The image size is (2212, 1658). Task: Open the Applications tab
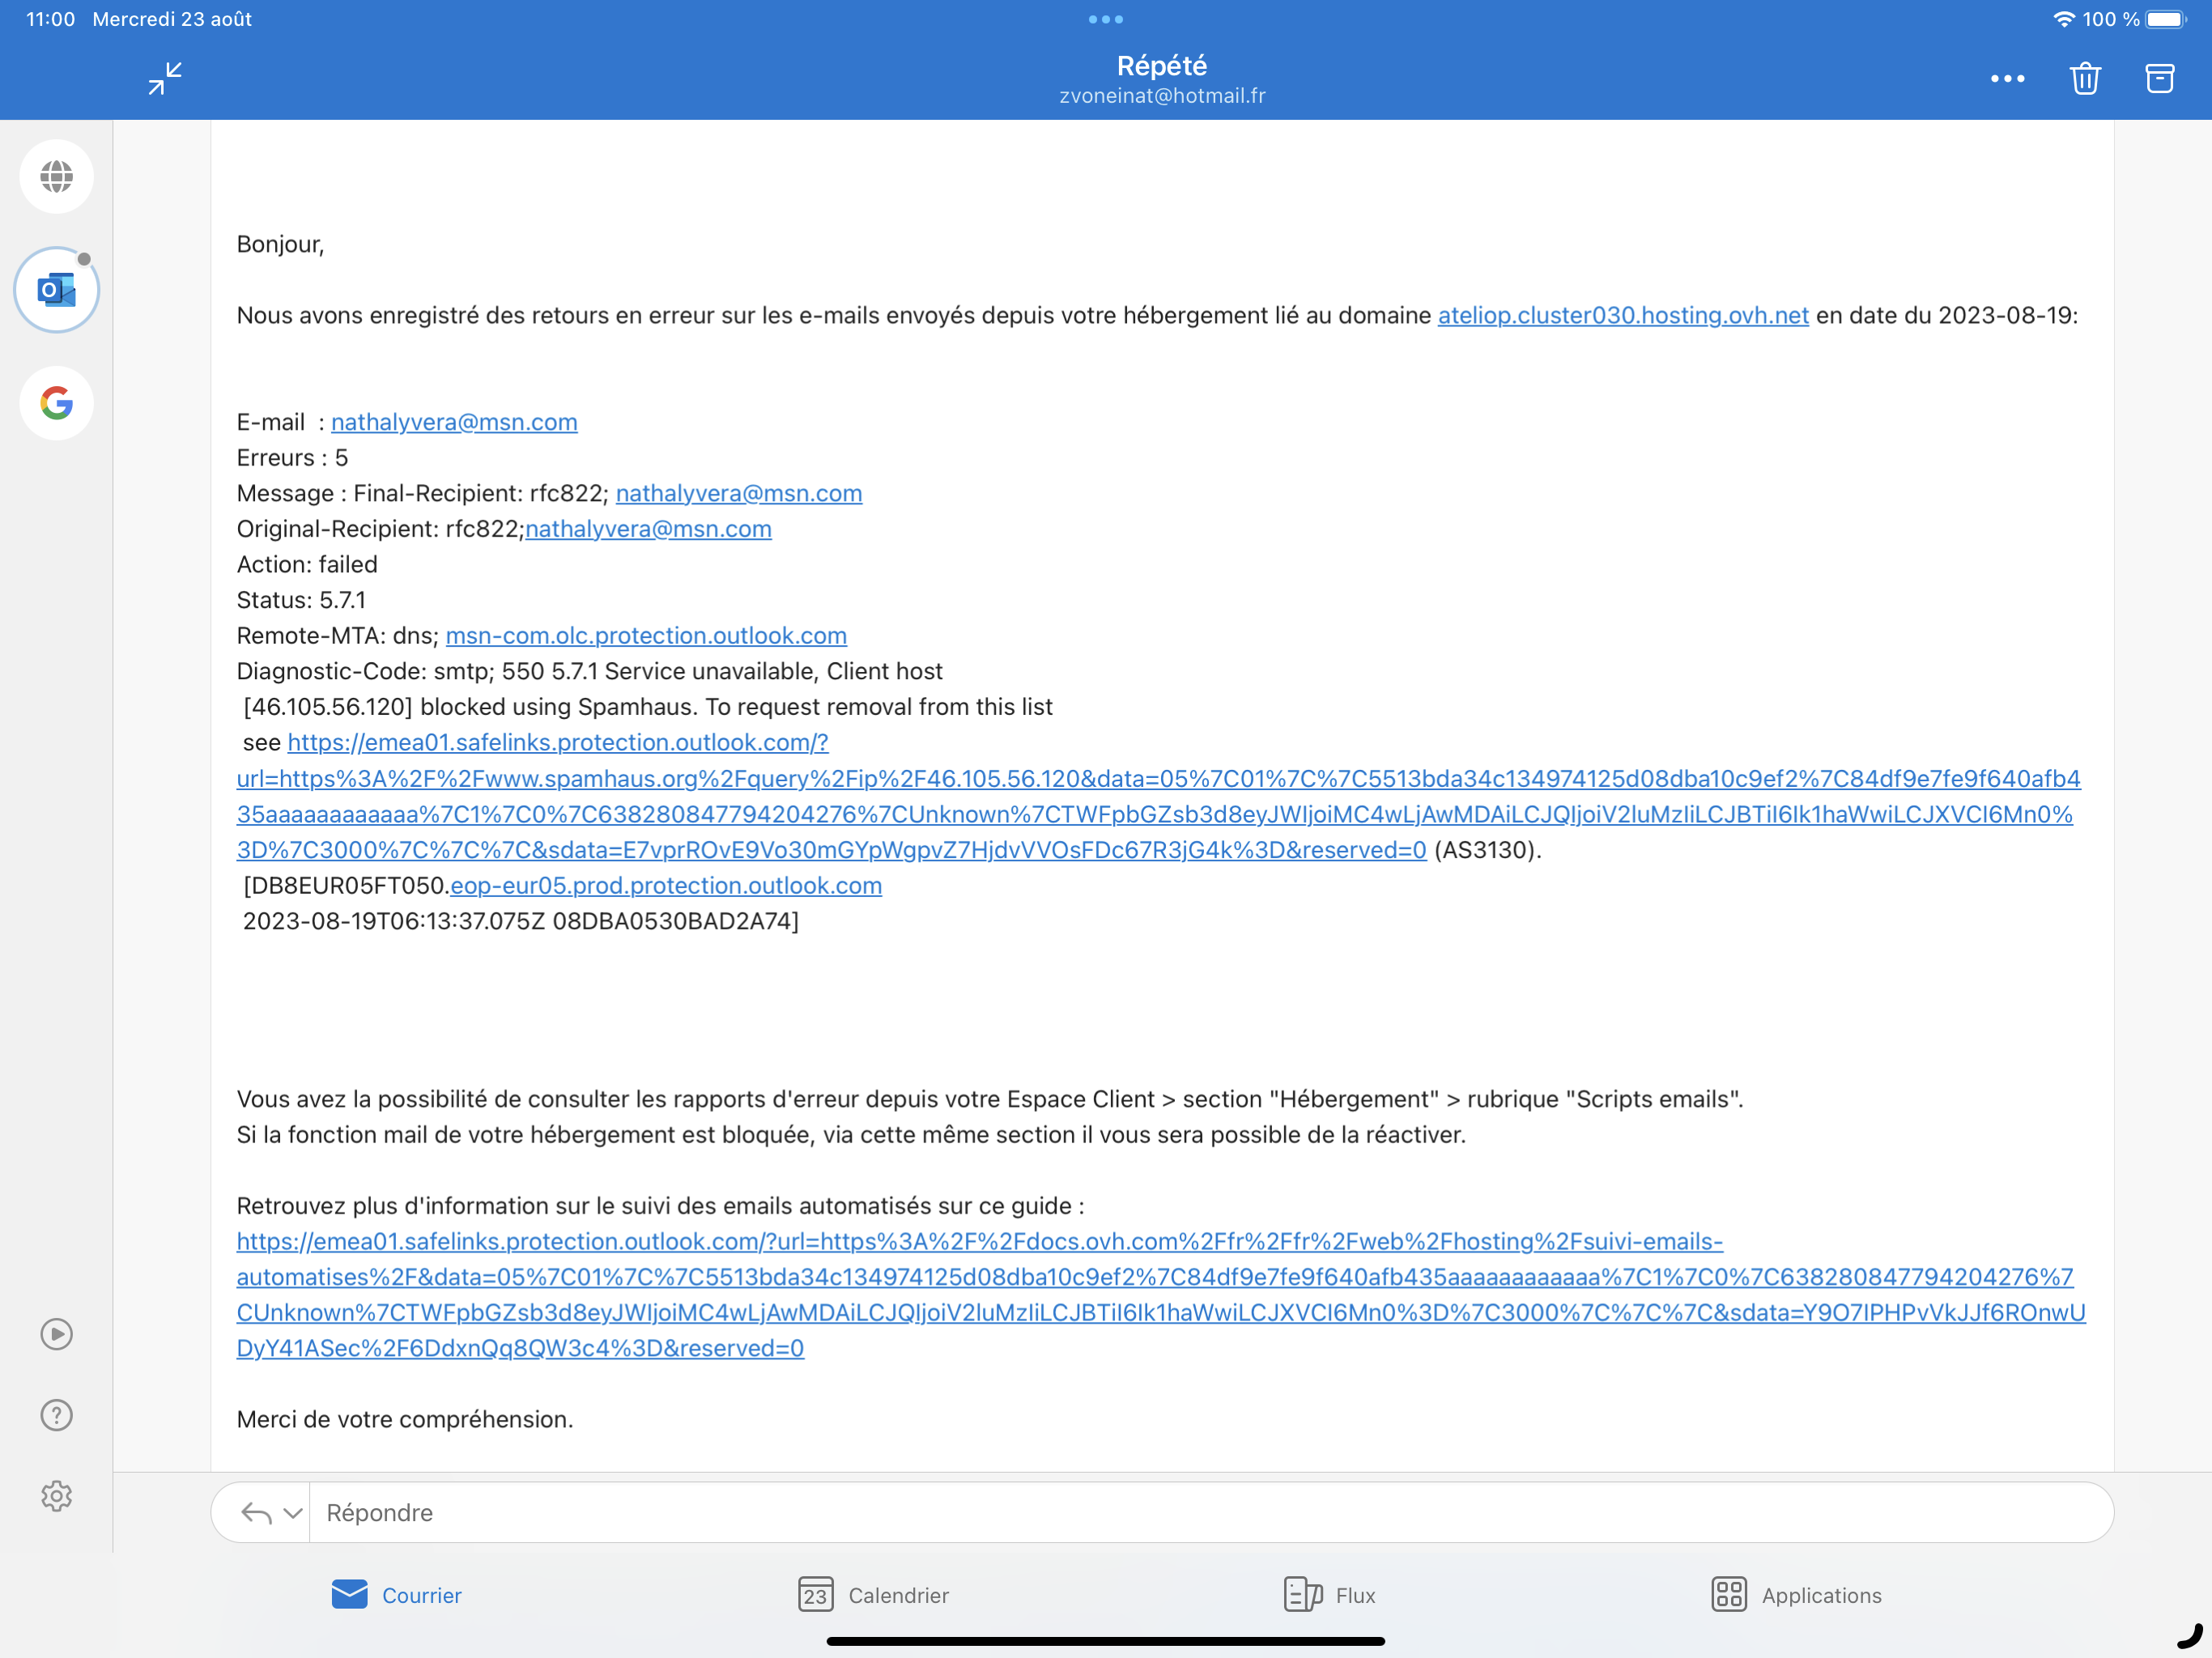tap(1796, 1595)
